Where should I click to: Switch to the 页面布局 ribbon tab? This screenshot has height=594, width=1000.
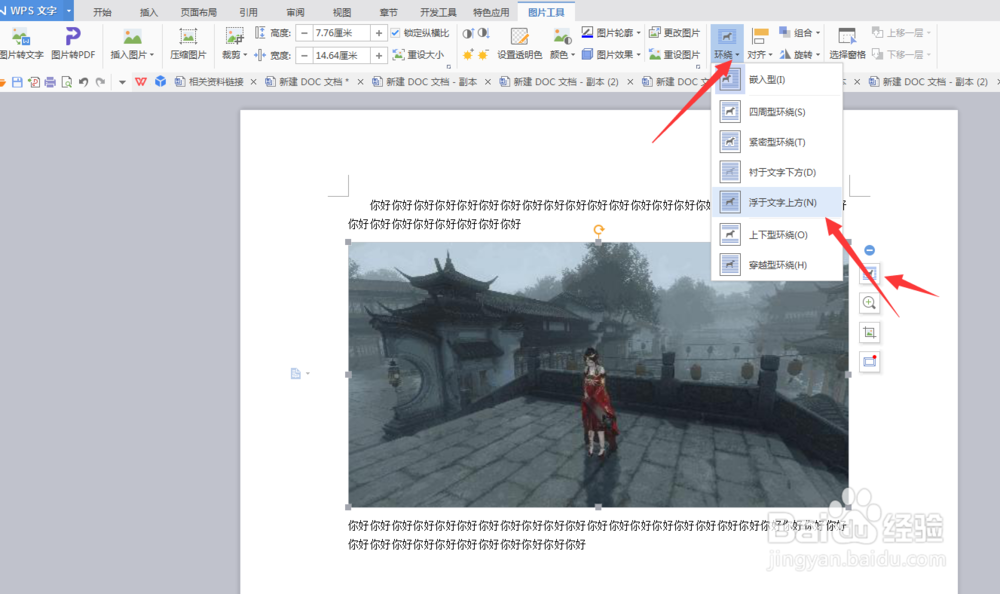click(198, 12)
